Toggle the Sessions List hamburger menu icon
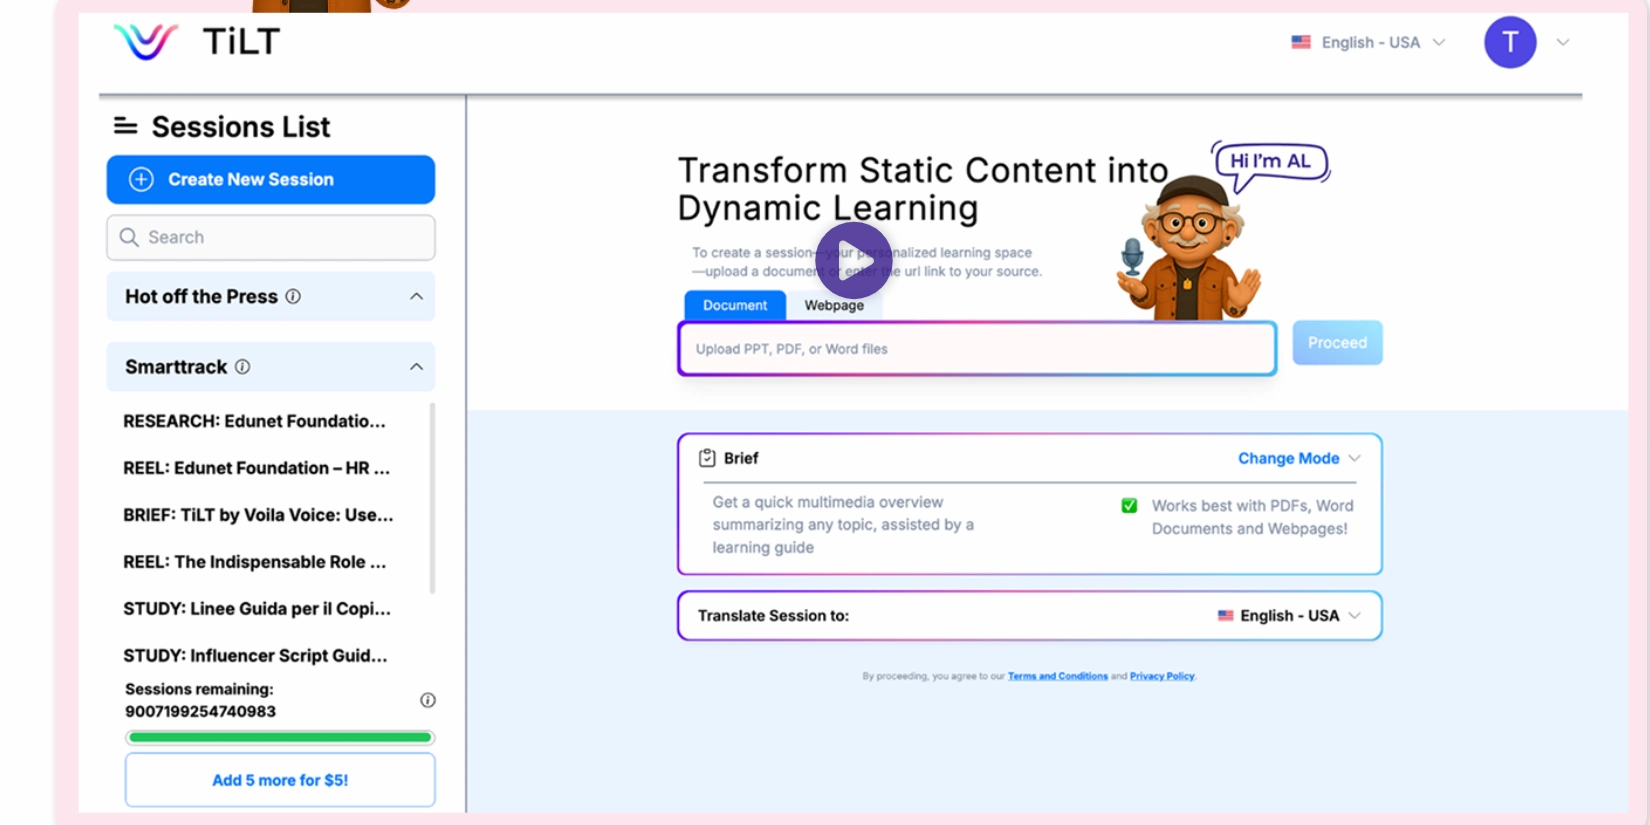Image resolution: width=1650 pixels, height=825 pixels. coord(125,126)
